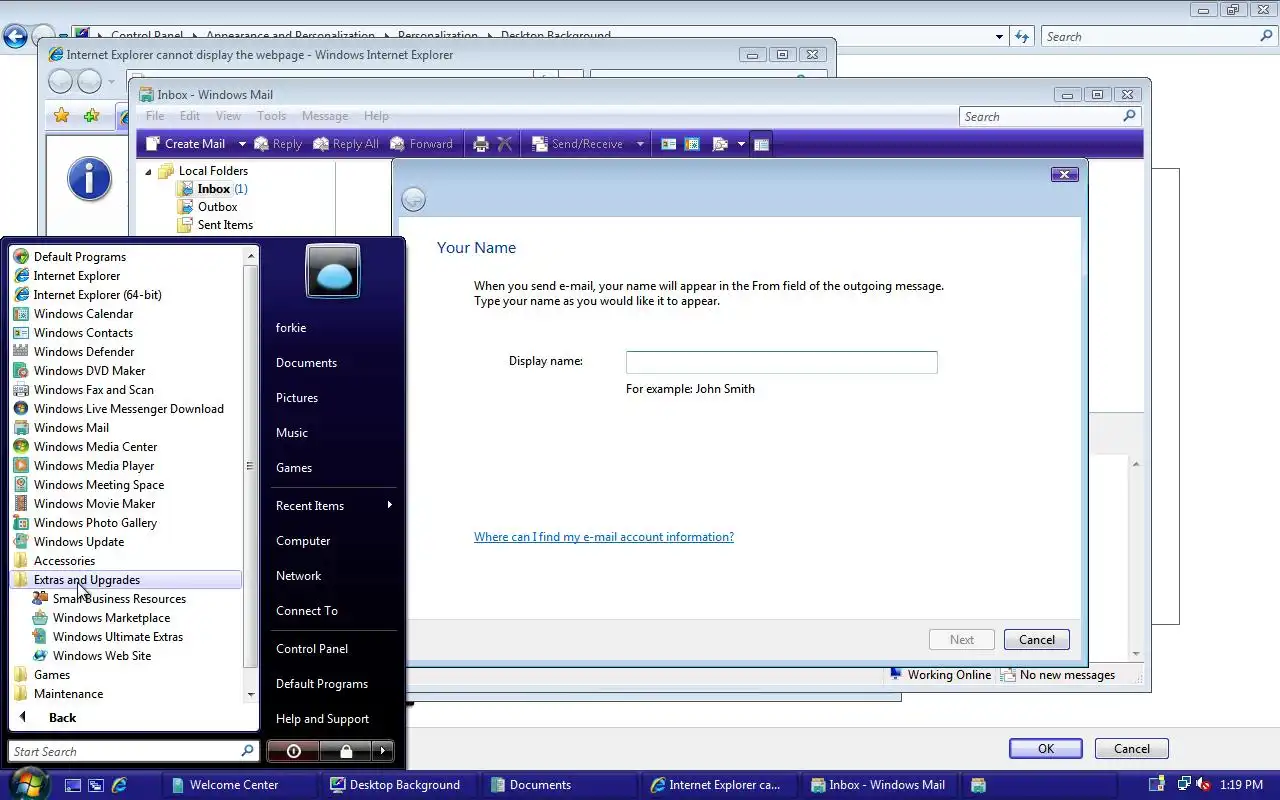Viewport: 1280px width, 800px height.
Task: Click the Reply toolbar button
Action: pos(278,144)
